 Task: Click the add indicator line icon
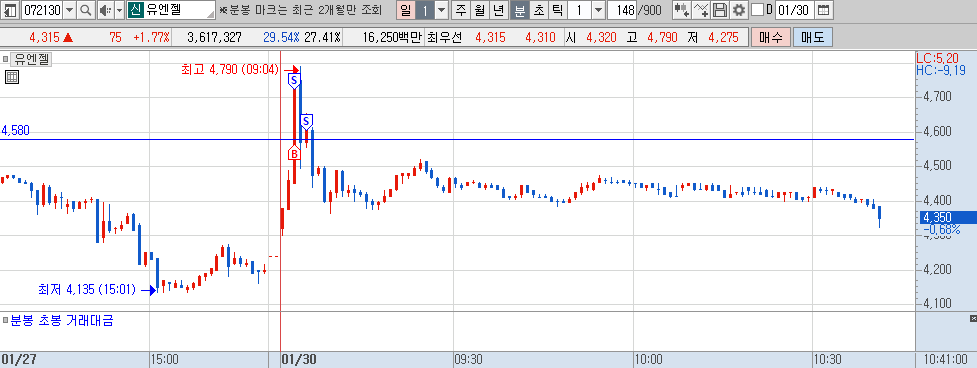pos(702,10)
